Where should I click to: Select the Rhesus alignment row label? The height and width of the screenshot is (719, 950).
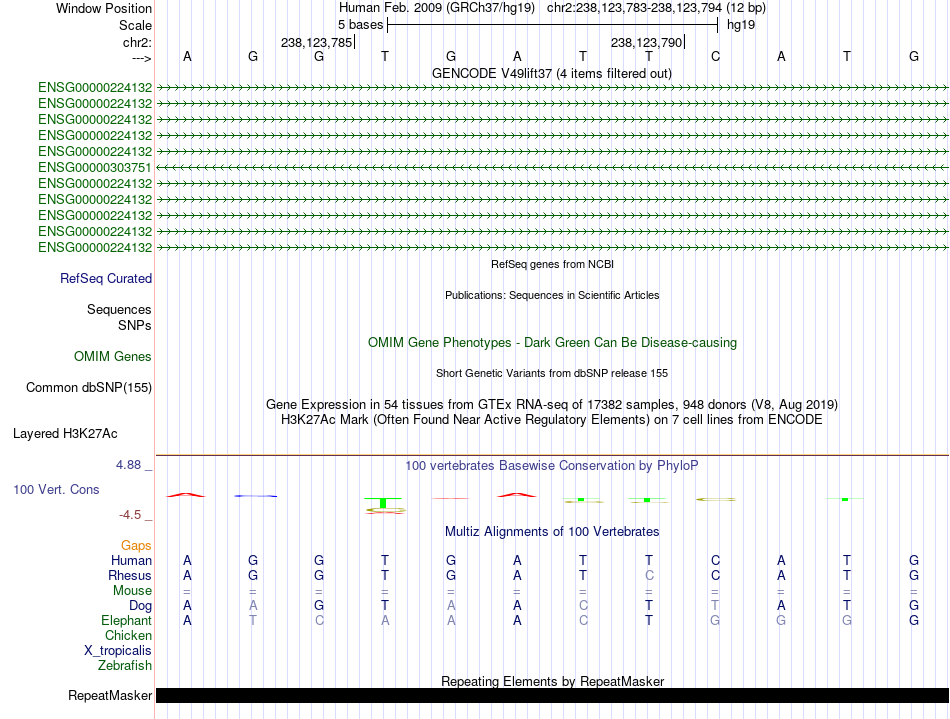pos(130,575)
